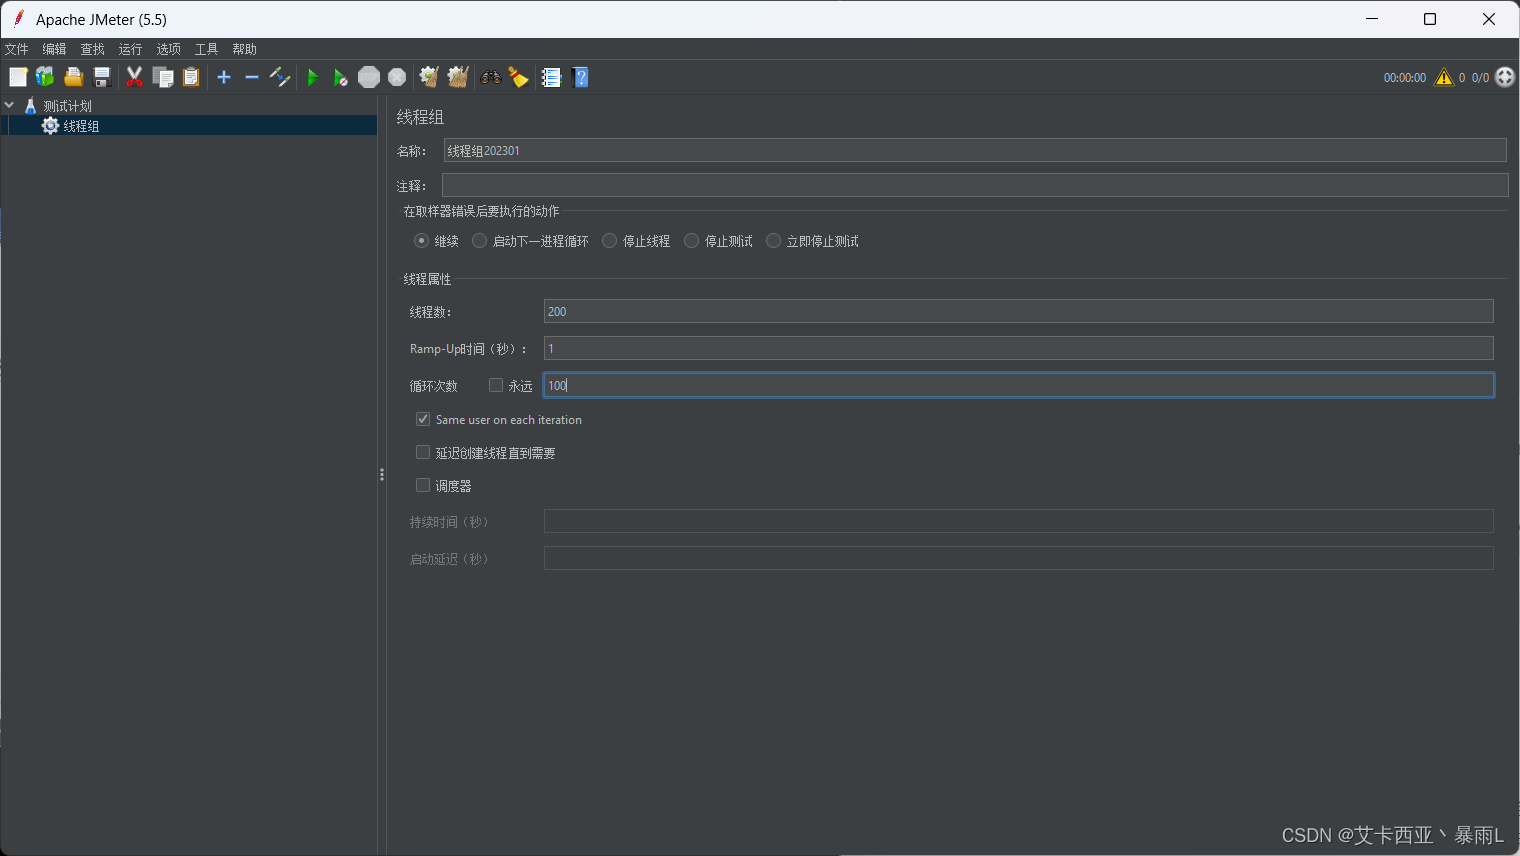Collapse all nodes with minus icon

pos(252,77)
